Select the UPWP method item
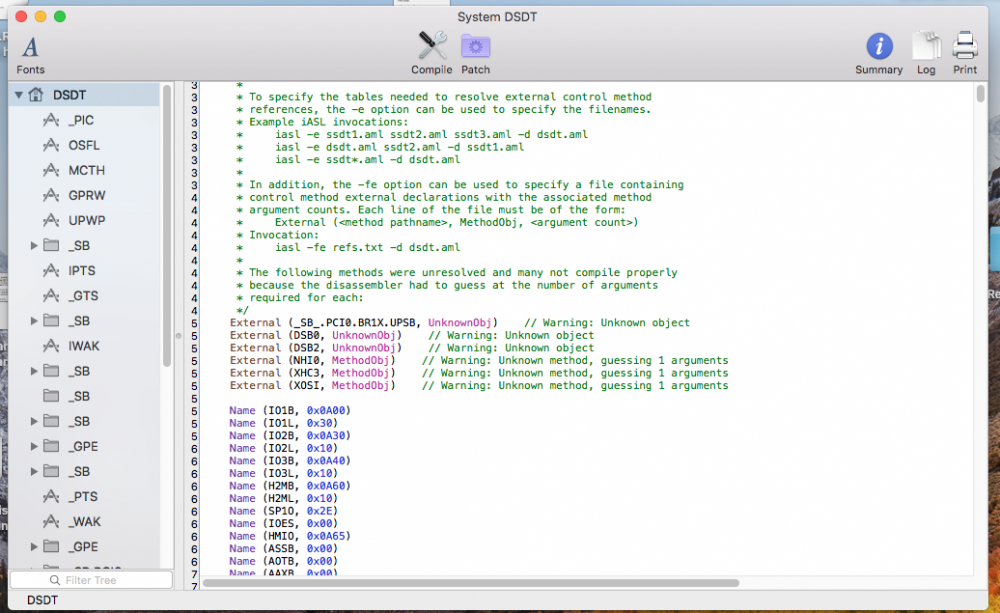This screenshot has height=613, width=1000. (x=87, y=220)
